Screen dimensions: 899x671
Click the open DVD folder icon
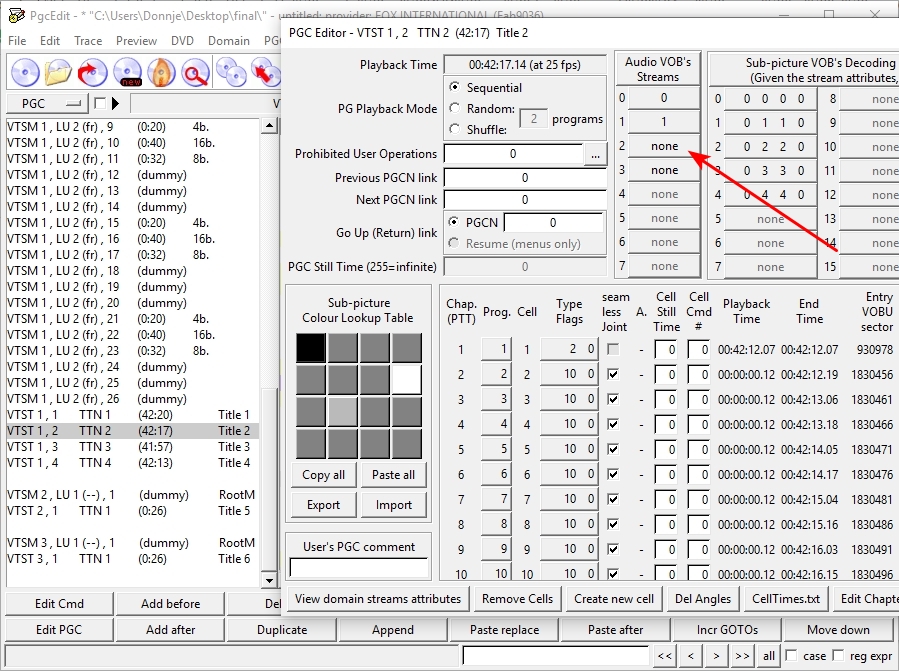[x=59, y=72]
